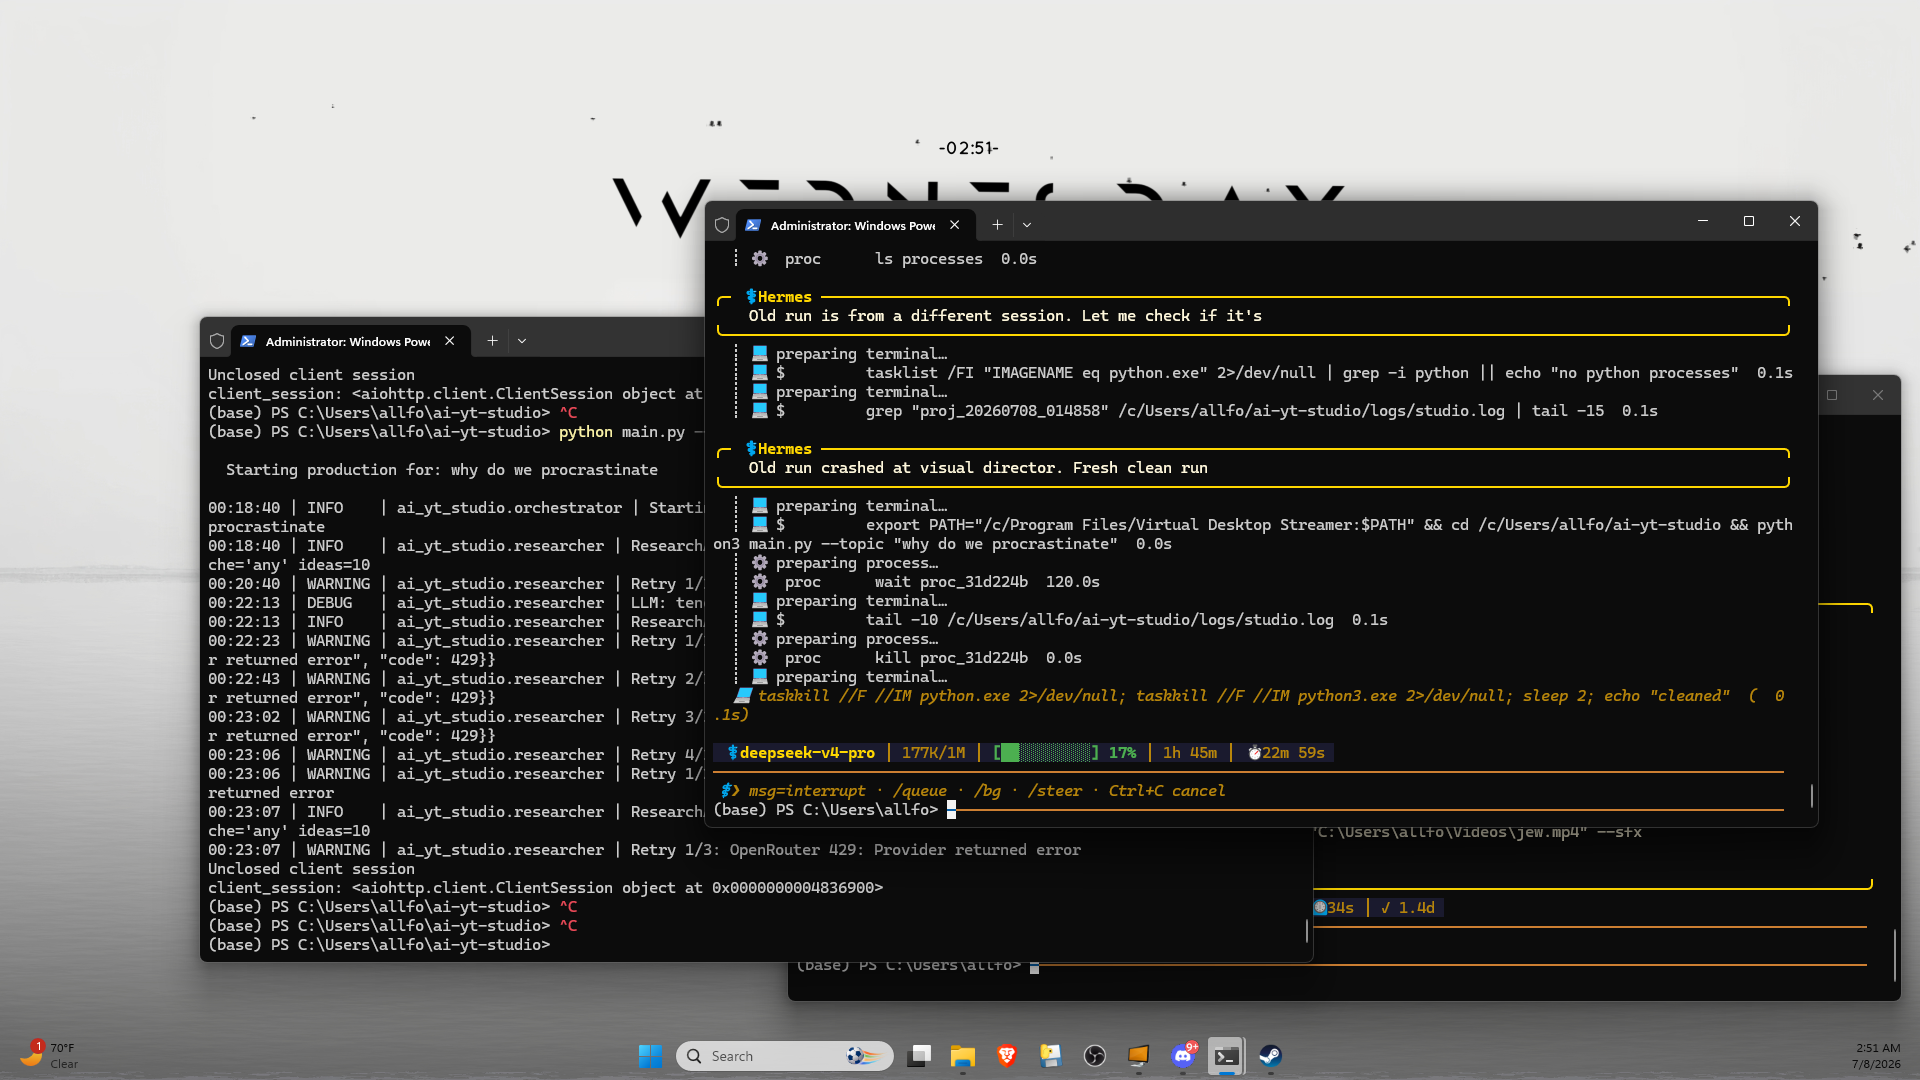This screenshot has height=1080, width=1920.
Task: Click the front terminal's vertical scrollbar
Action: tap(1811, 795)
